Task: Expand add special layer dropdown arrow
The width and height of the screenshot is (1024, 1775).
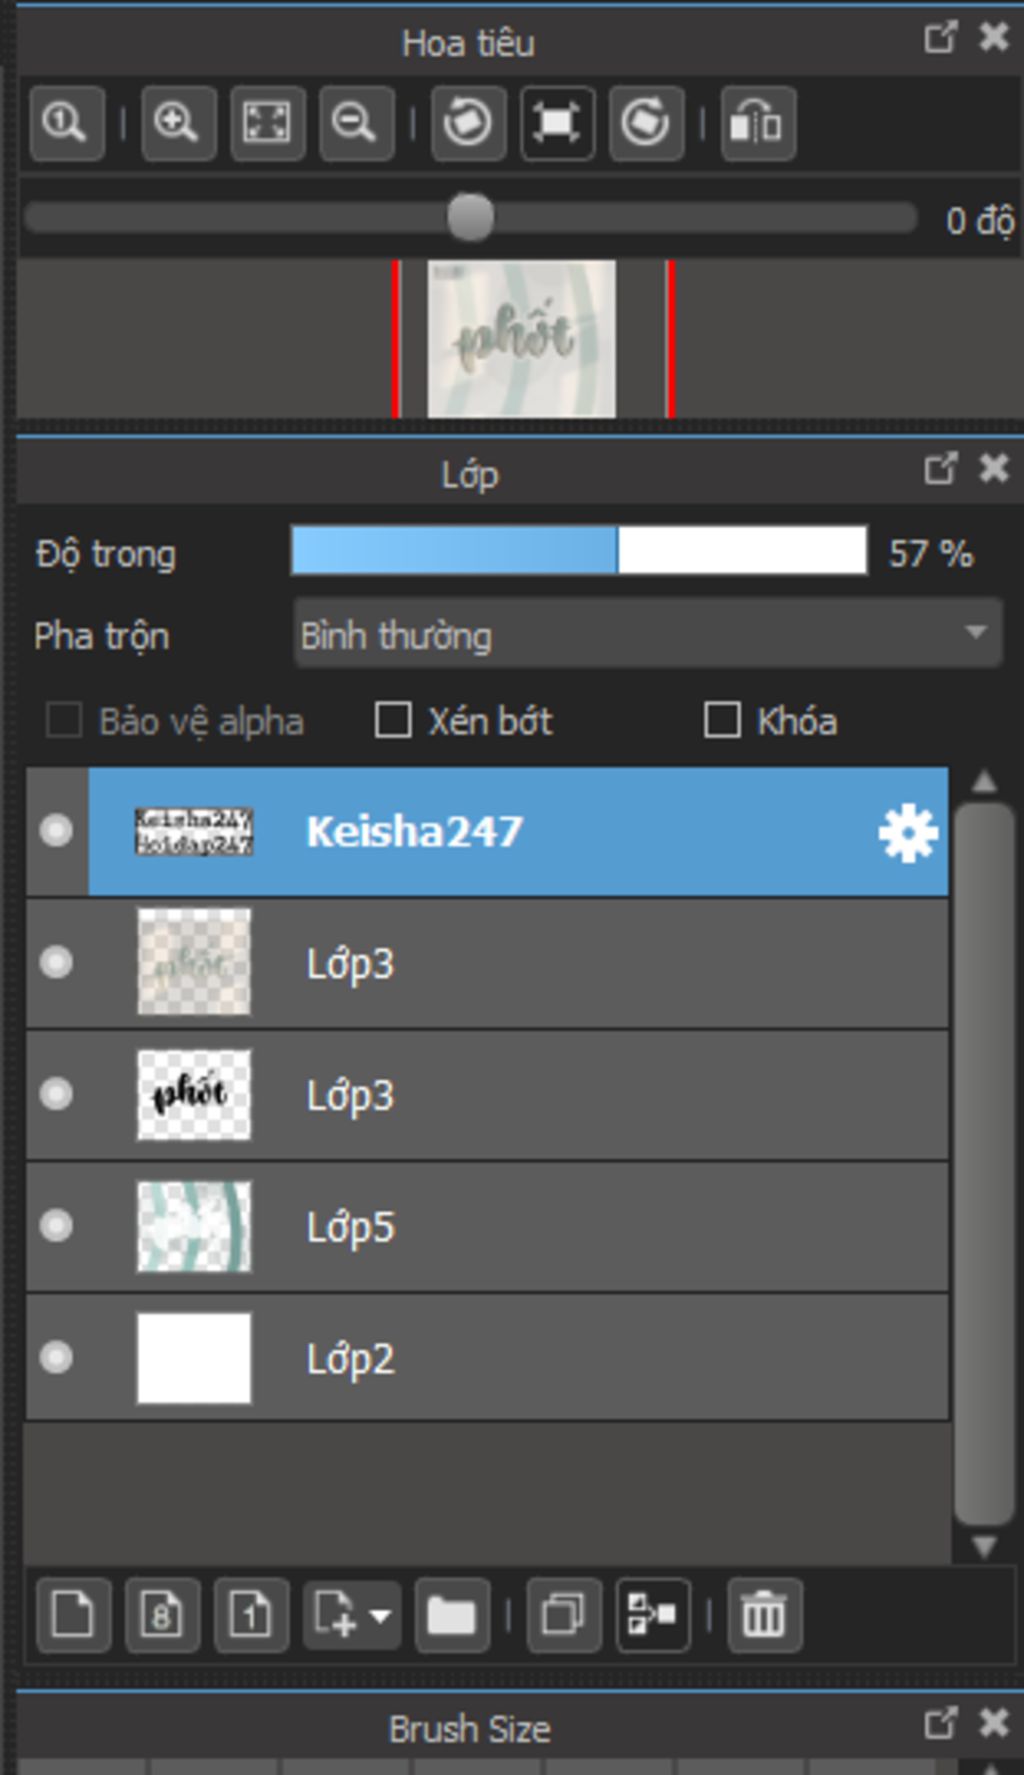Action: (380, 1614)
